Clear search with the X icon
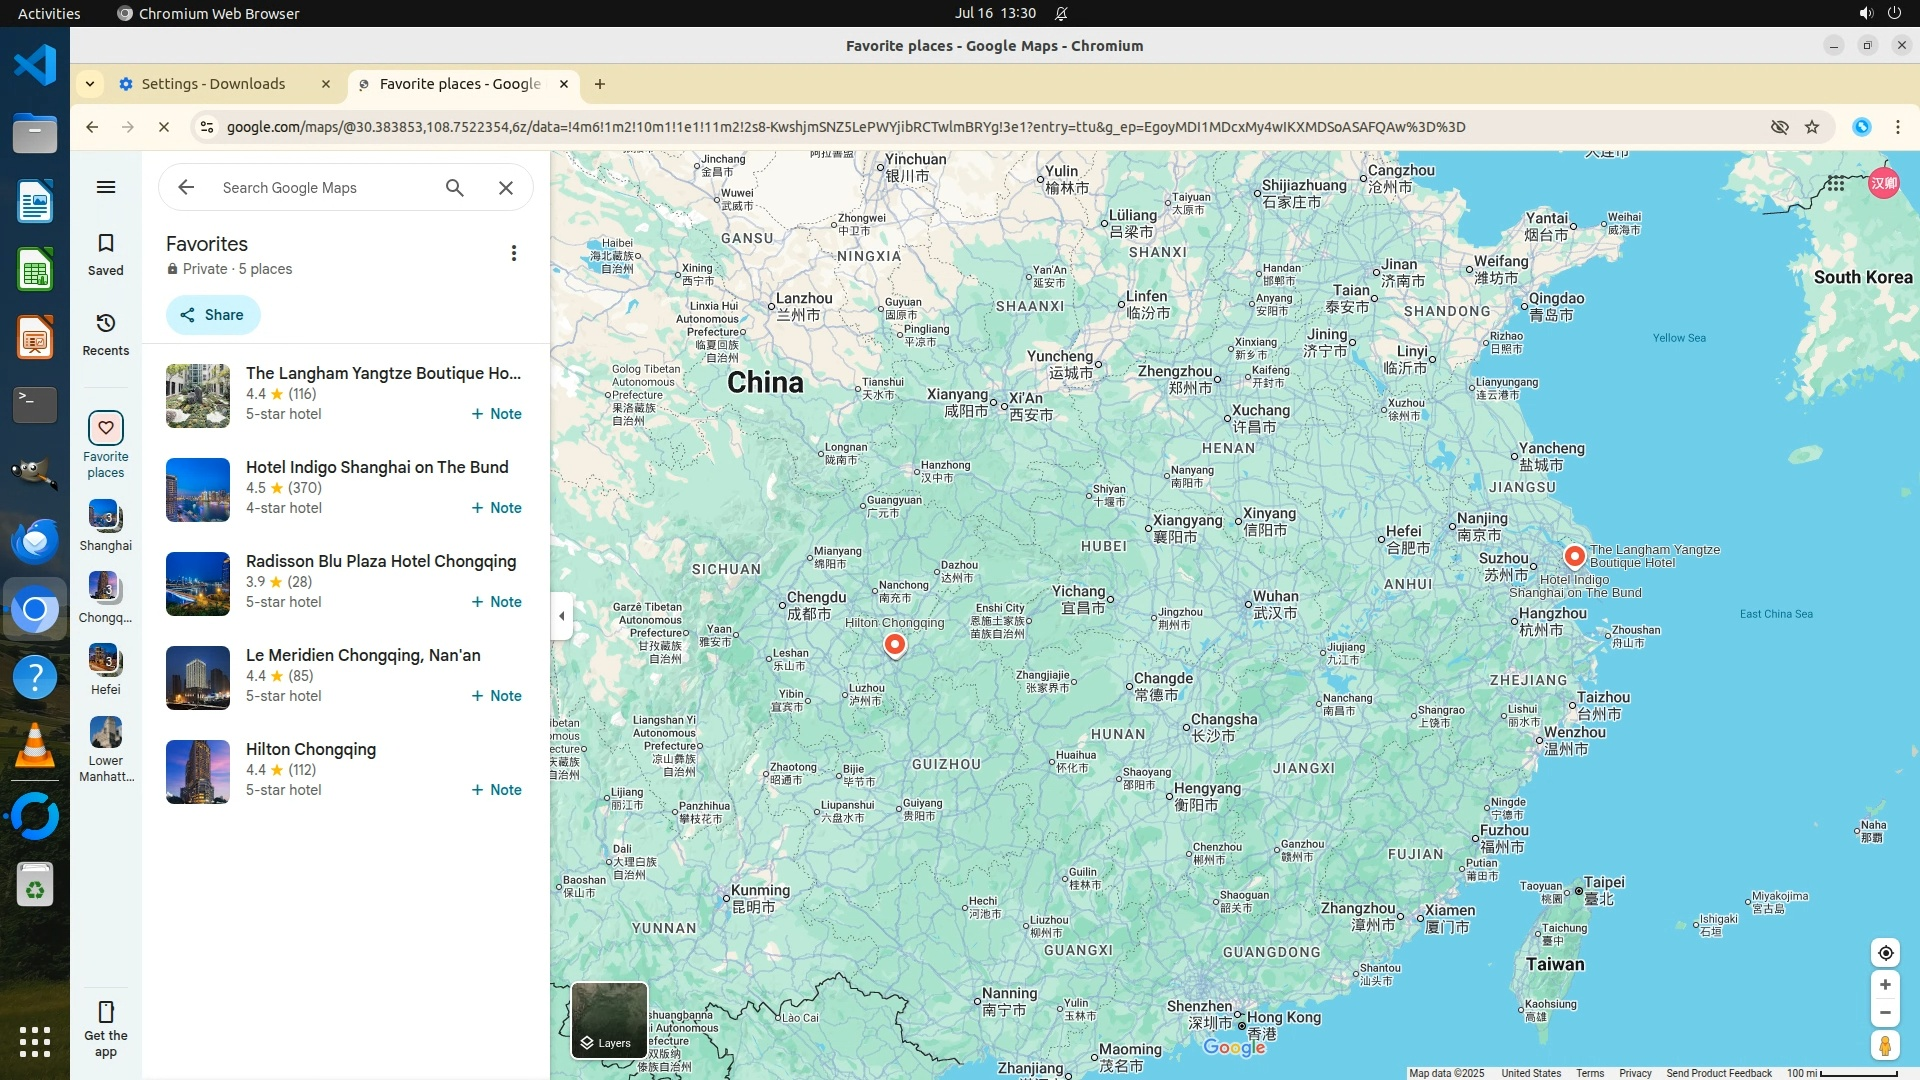Image resolution: width=1920 pixels, height=1080 pixels. (506, 188)
